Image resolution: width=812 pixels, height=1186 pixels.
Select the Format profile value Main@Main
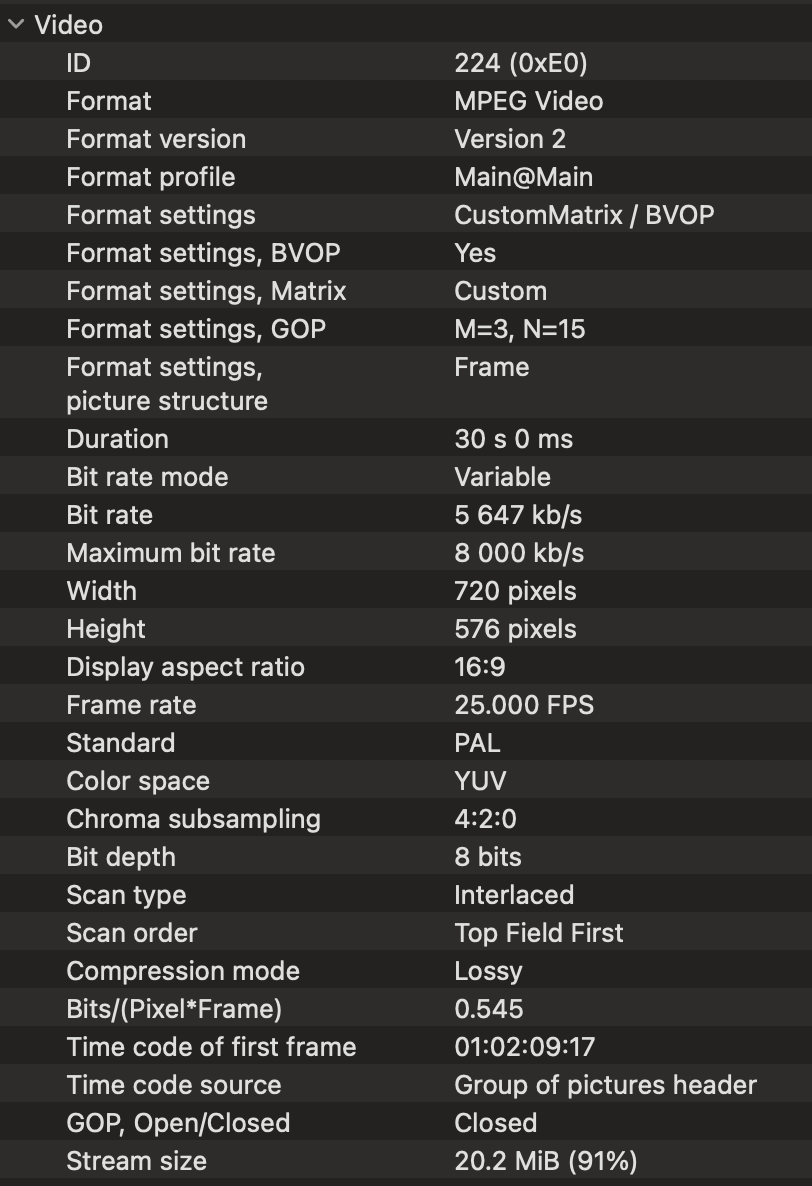[522, 177]
